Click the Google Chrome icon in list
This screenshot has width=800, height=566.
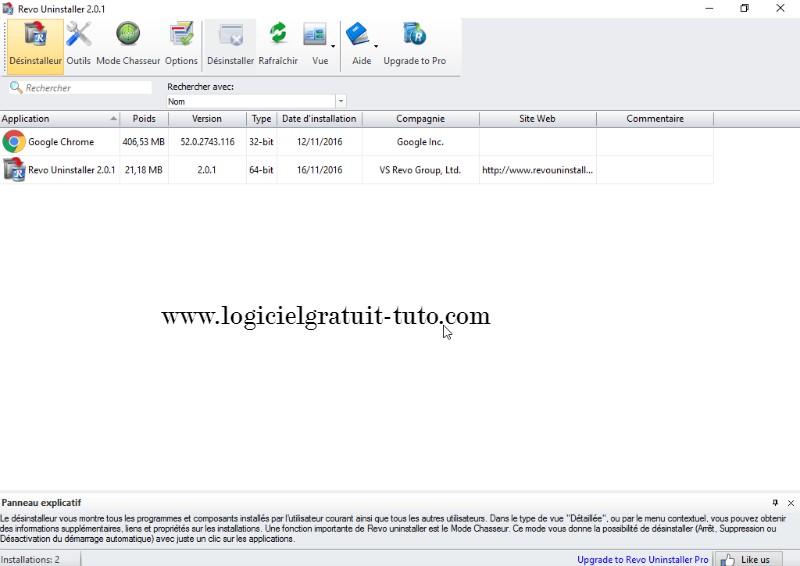pyautogui.click(x=14, y=141)
